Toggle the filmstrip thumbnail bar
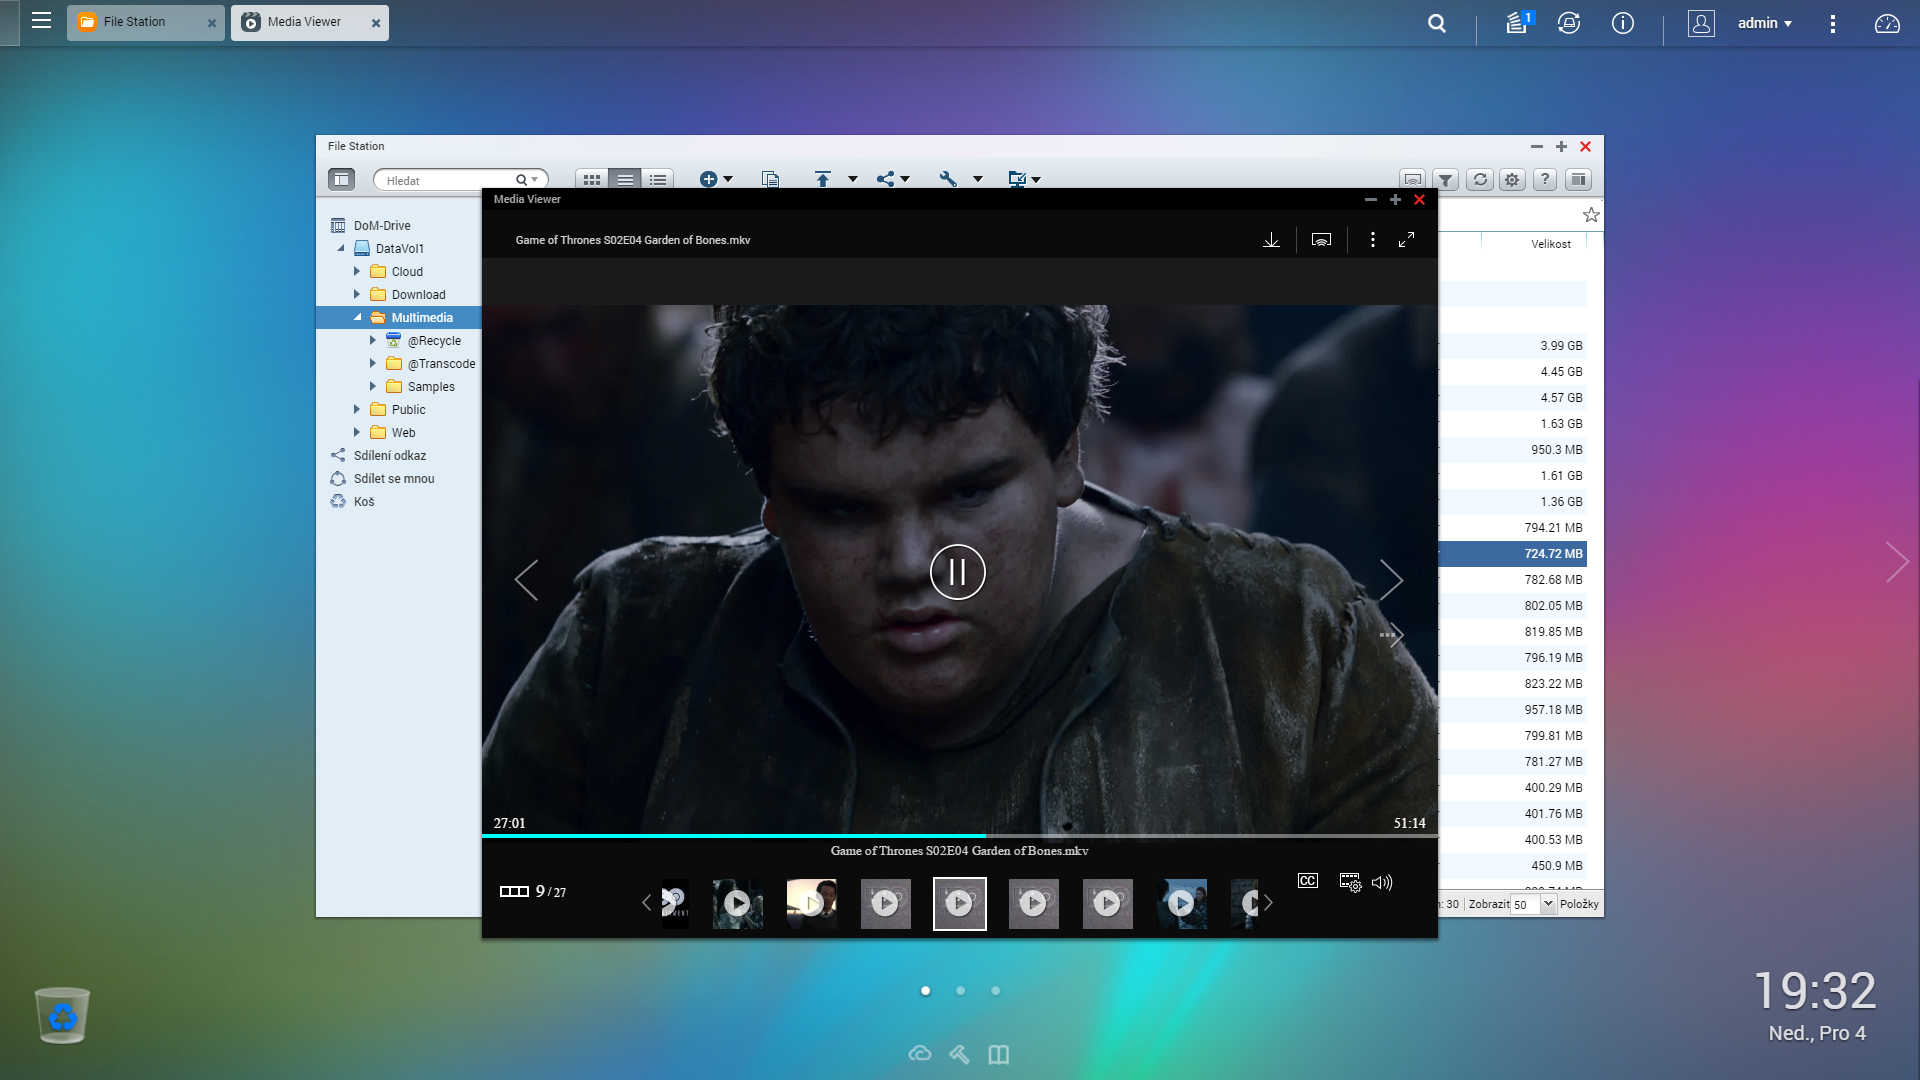Viewport: 1920px width, 1080px height. point(514,891)
